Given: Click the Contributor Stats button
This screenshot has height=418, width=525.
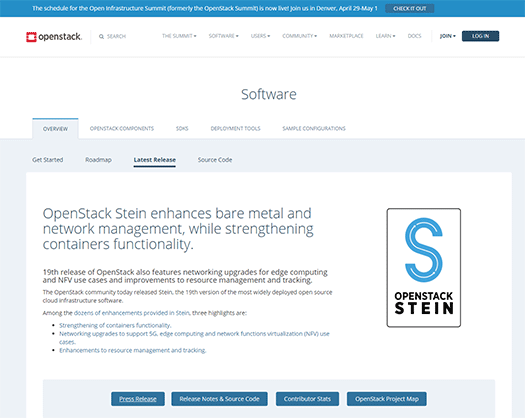Looking at the screenshot, I should 307,399.
